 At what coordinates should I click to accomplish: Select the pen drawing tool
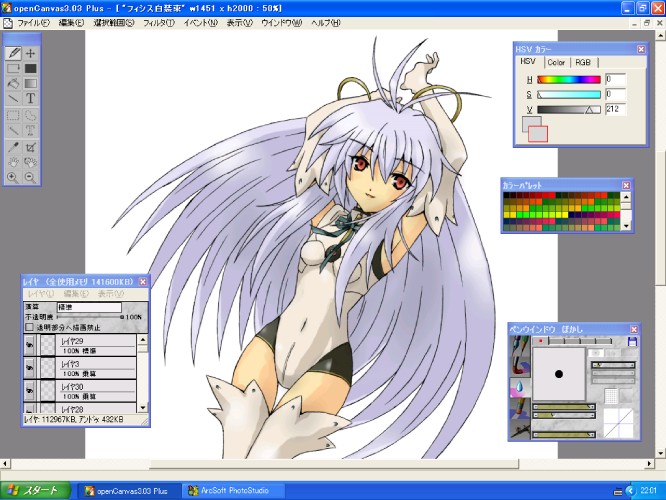(x=13, y=53)
